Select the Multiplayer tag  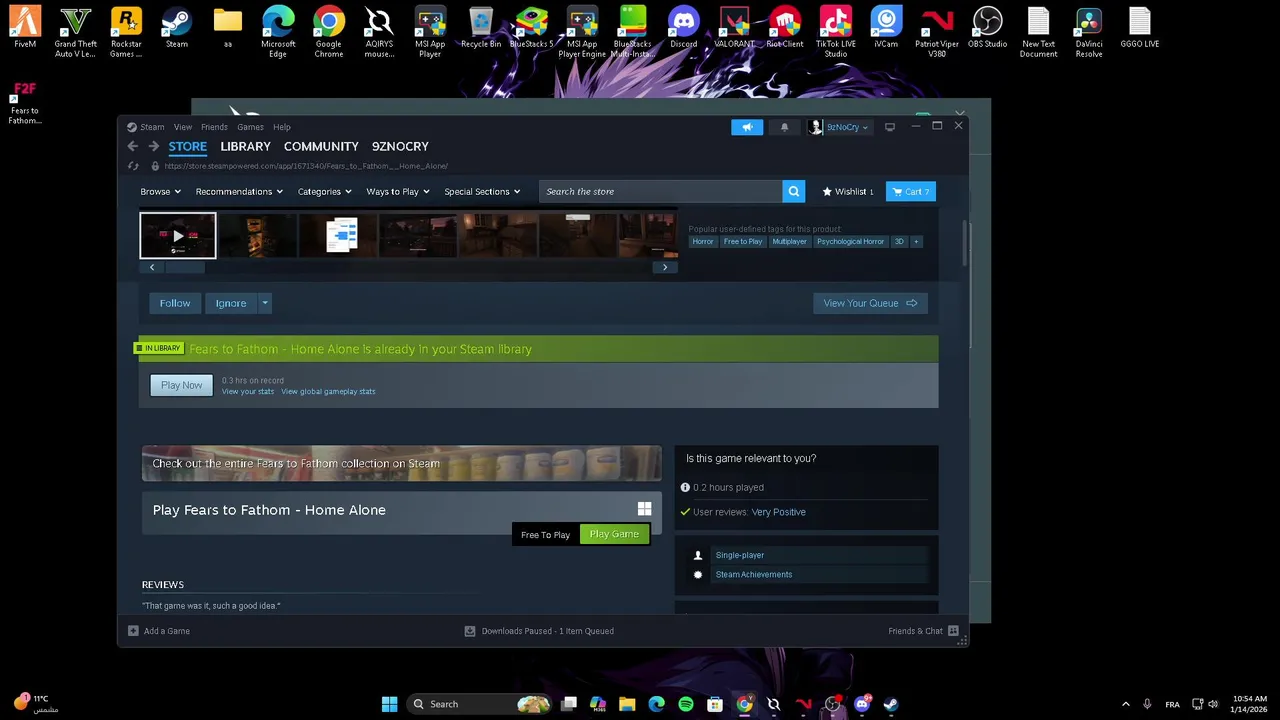click(789, 241)
